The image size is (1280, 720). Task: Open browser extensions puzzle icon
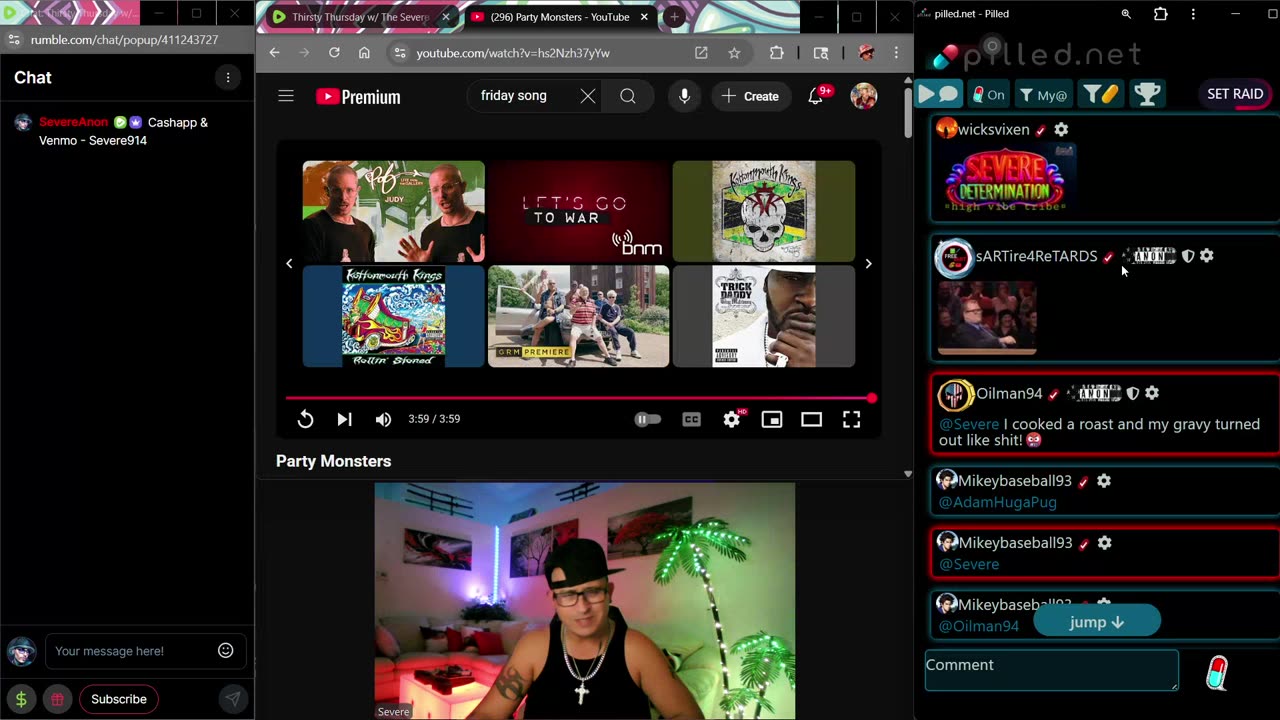(x=777, y=53)
